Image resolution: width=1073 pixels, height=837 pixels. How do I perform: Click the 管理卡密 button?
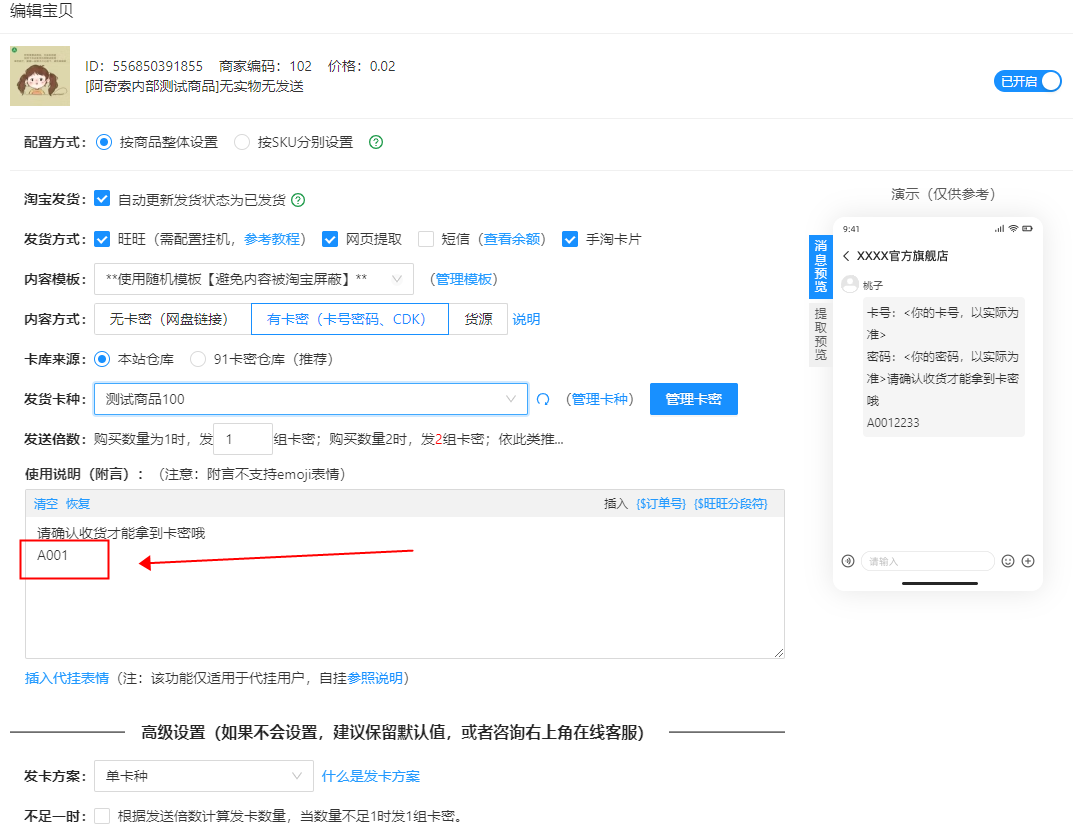click(693, 399)
